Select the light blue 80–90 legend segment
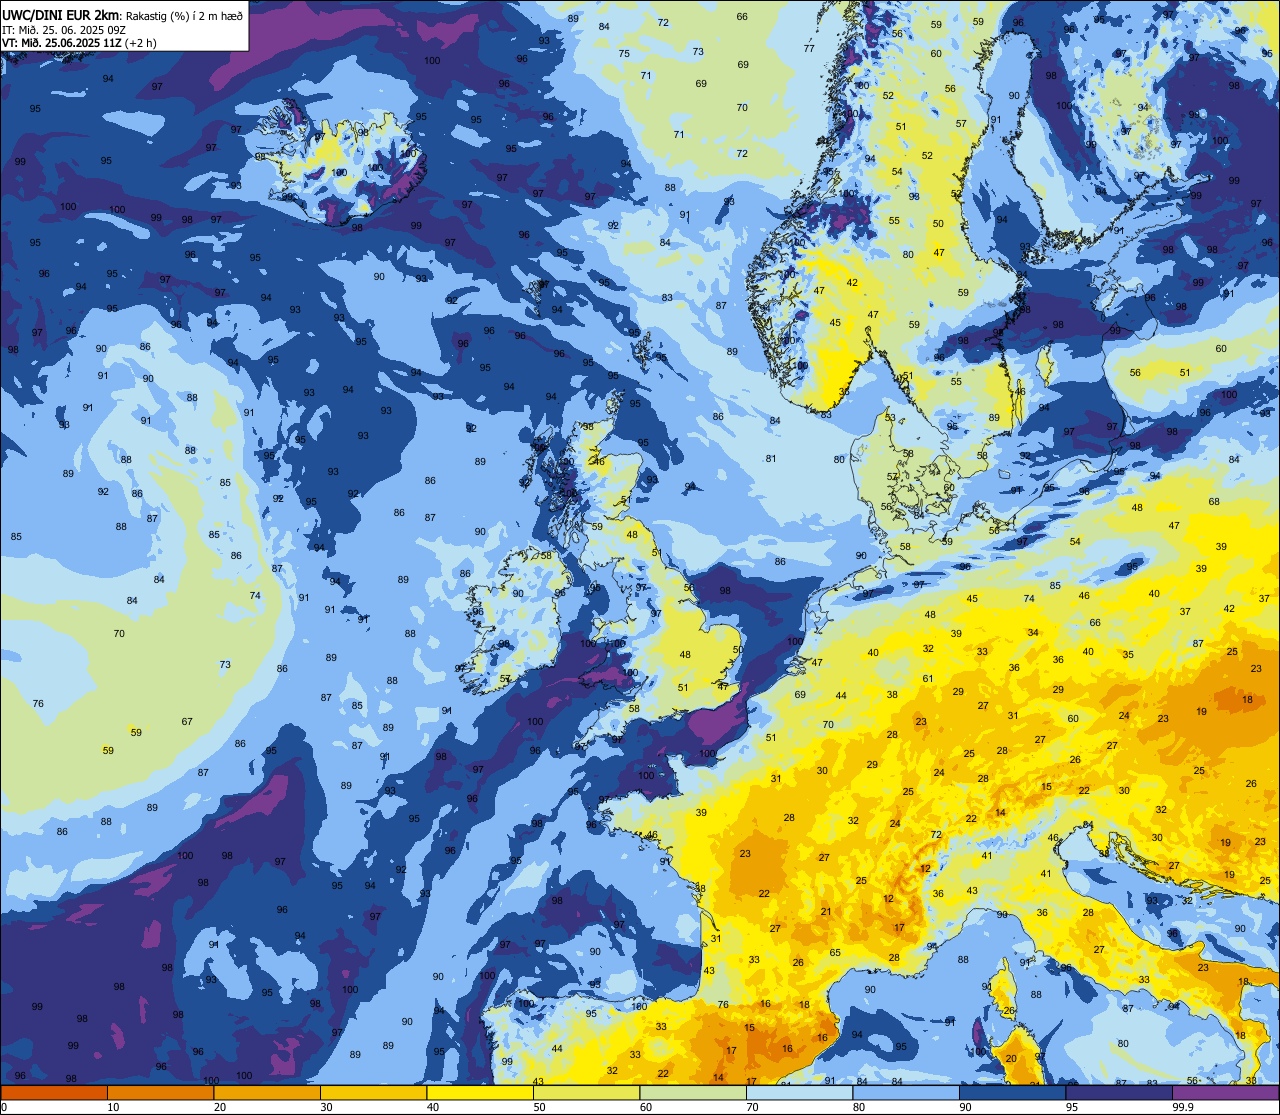This screenshot has width=1280, height=1115. pyautogui.click(x=906, y=1092)
